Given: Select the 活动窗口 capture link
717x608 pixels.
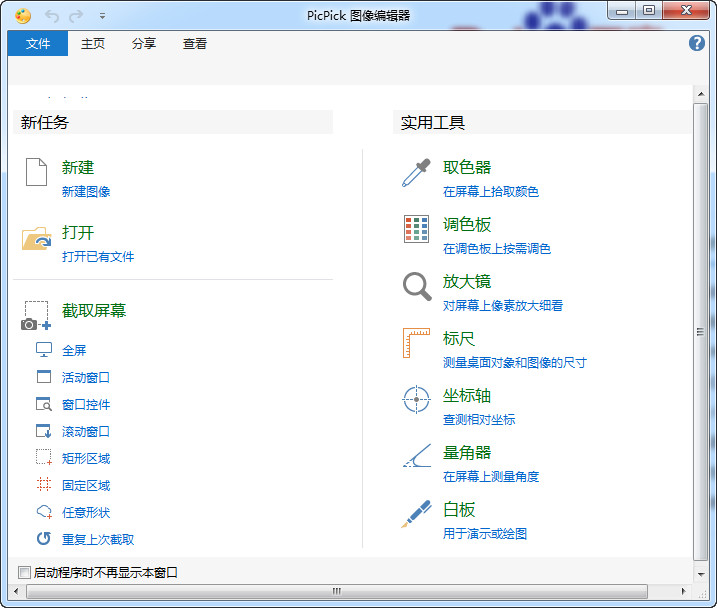Looking at the screenshot, I should (86, 378).
